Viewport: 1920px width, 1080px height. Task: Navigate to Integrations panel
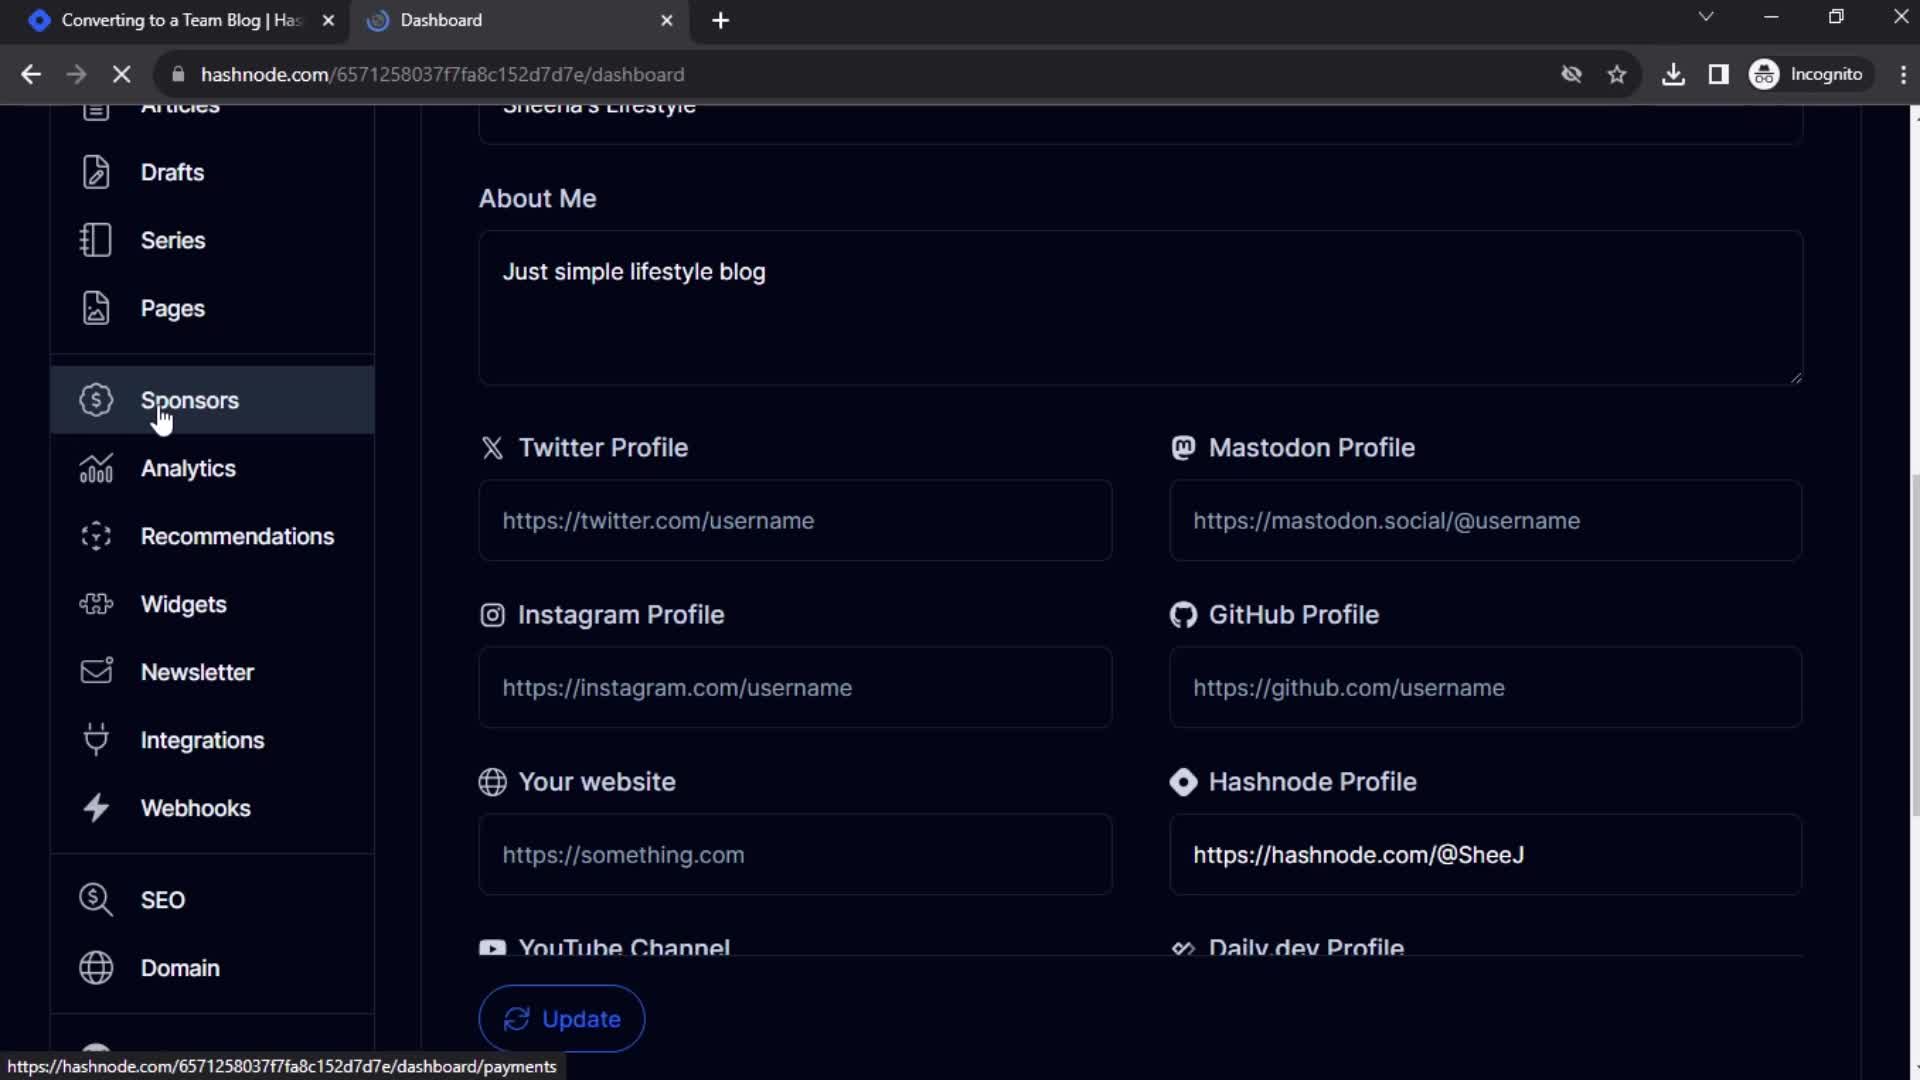coord(202,740)
